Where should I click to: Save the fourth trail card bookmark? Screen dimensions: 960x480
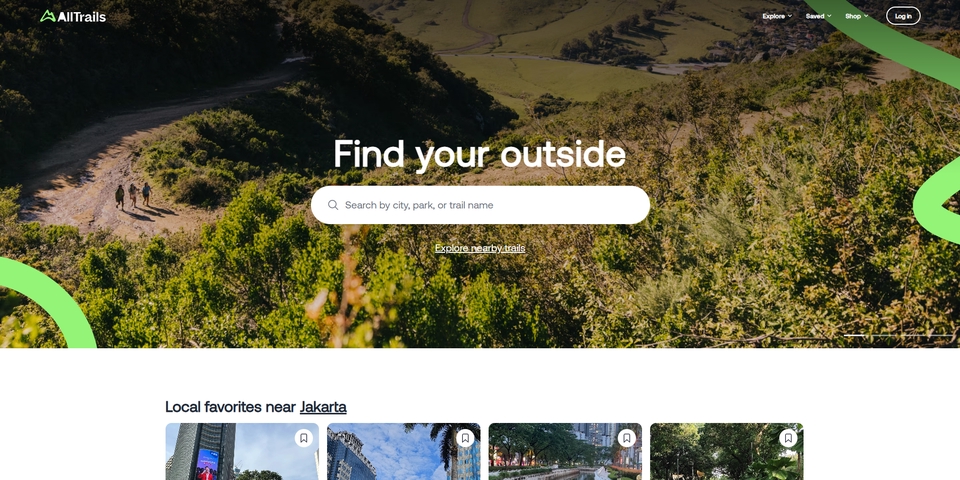click(x=789, y=438)
